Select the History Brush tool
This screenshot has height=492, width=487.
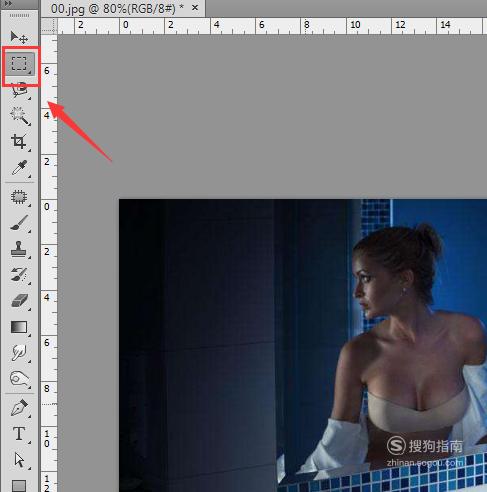tap(19, 275)
